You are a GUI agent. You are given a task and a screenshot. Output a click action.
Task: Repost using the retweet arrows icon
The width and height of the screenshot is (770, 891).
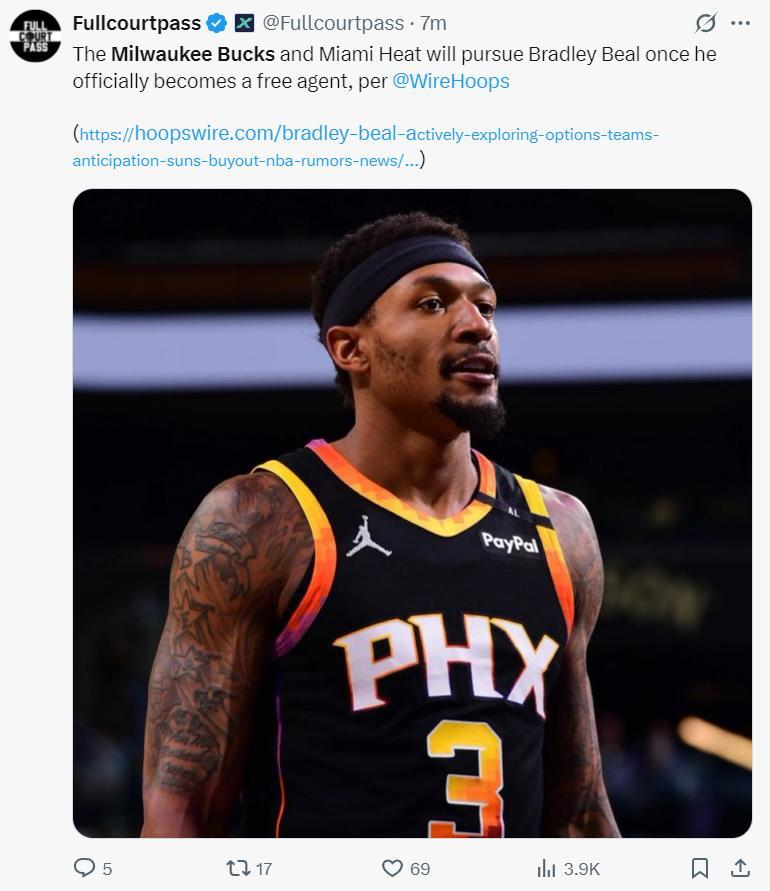(x=238, y=868)
